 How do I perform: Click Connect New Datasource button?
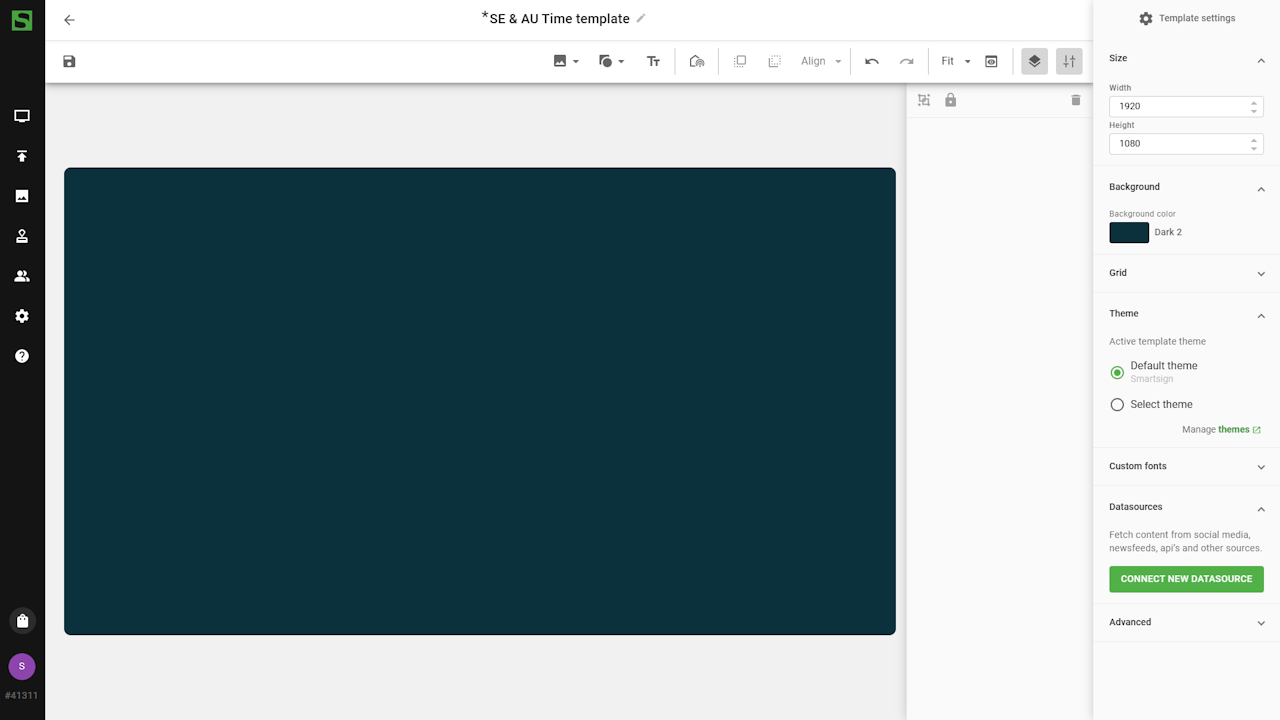tap(1186, 579)
